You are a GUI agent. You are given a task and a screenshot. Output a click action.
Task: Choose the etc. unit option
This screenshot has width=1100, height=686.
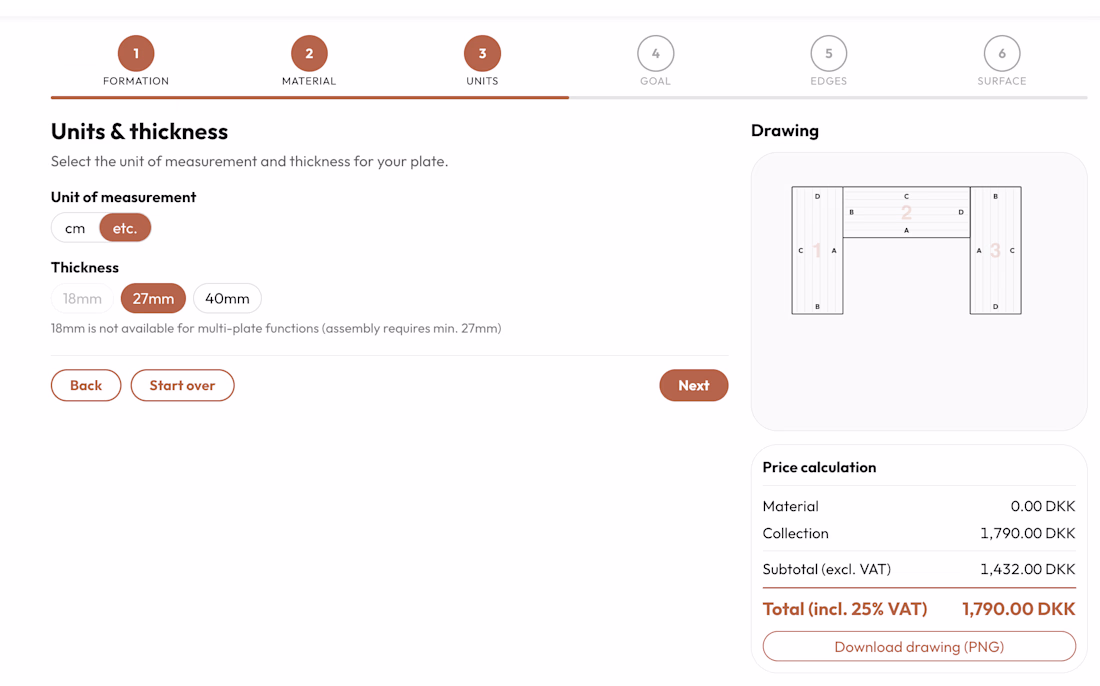tap(125, 228)
